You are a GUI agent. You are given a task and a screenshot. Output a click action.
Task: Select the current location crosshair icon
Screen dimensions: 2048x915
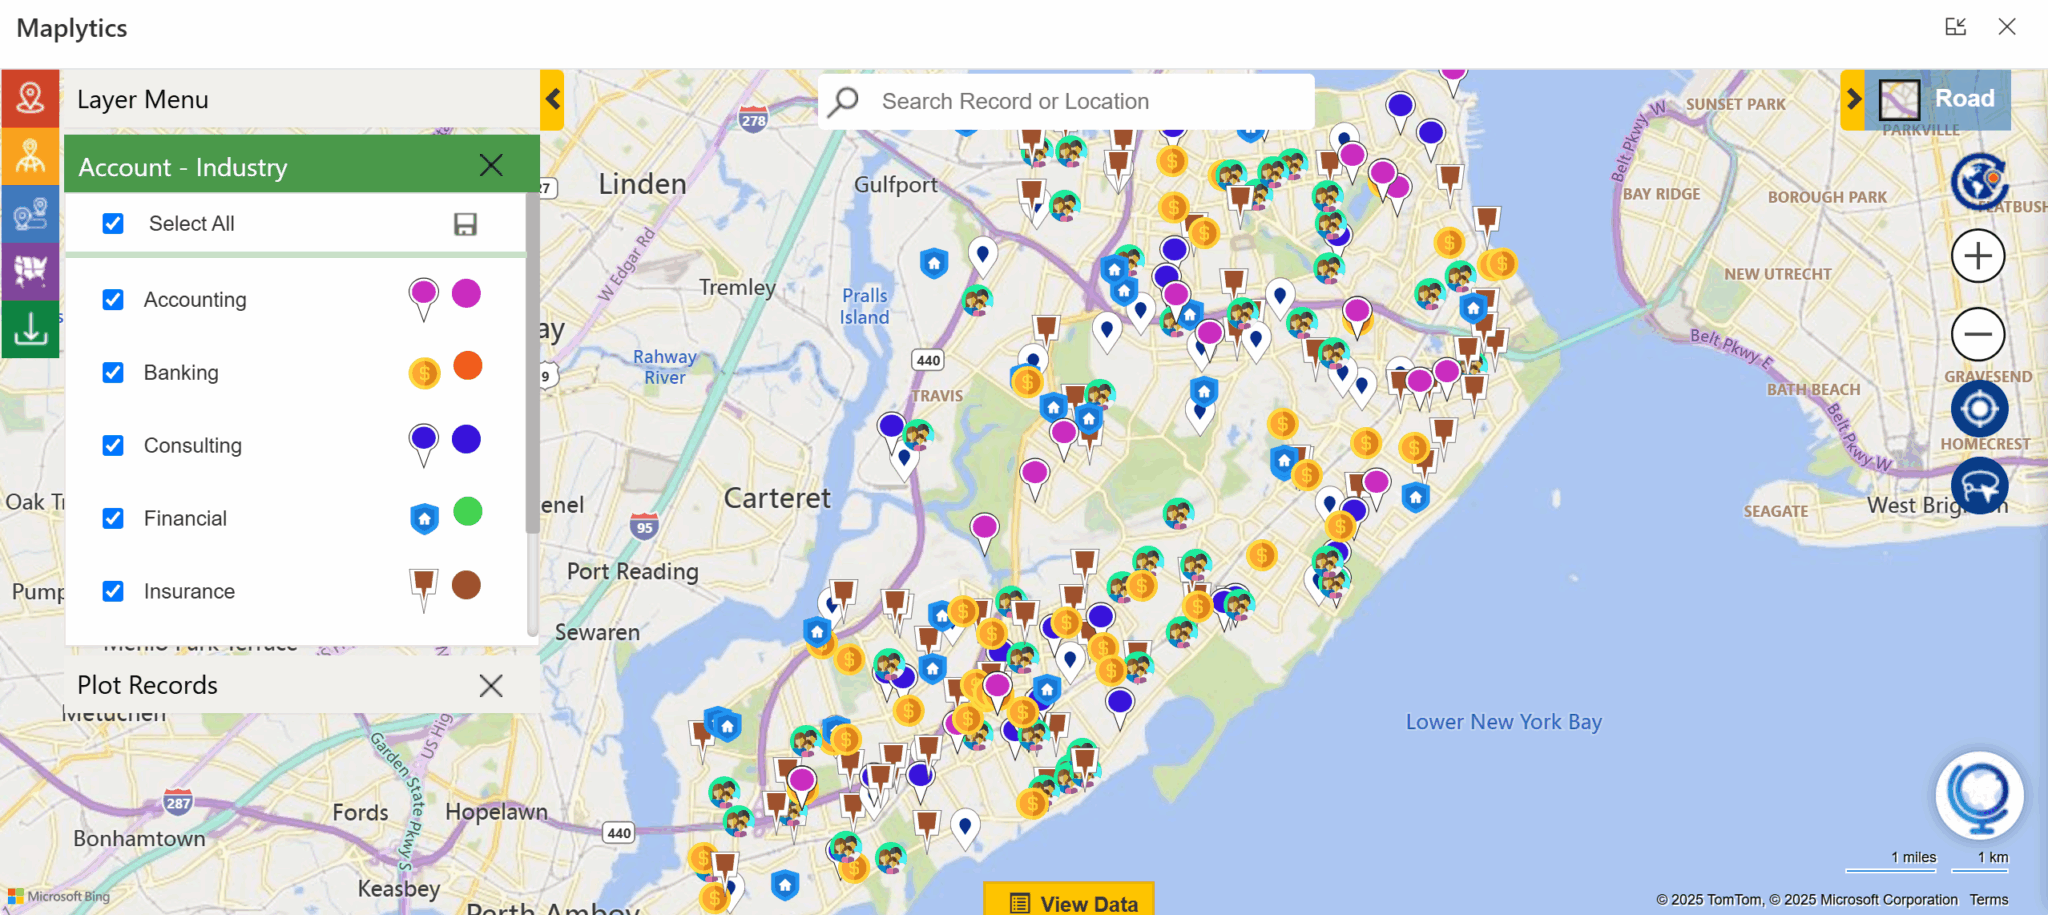(1978, 408)
